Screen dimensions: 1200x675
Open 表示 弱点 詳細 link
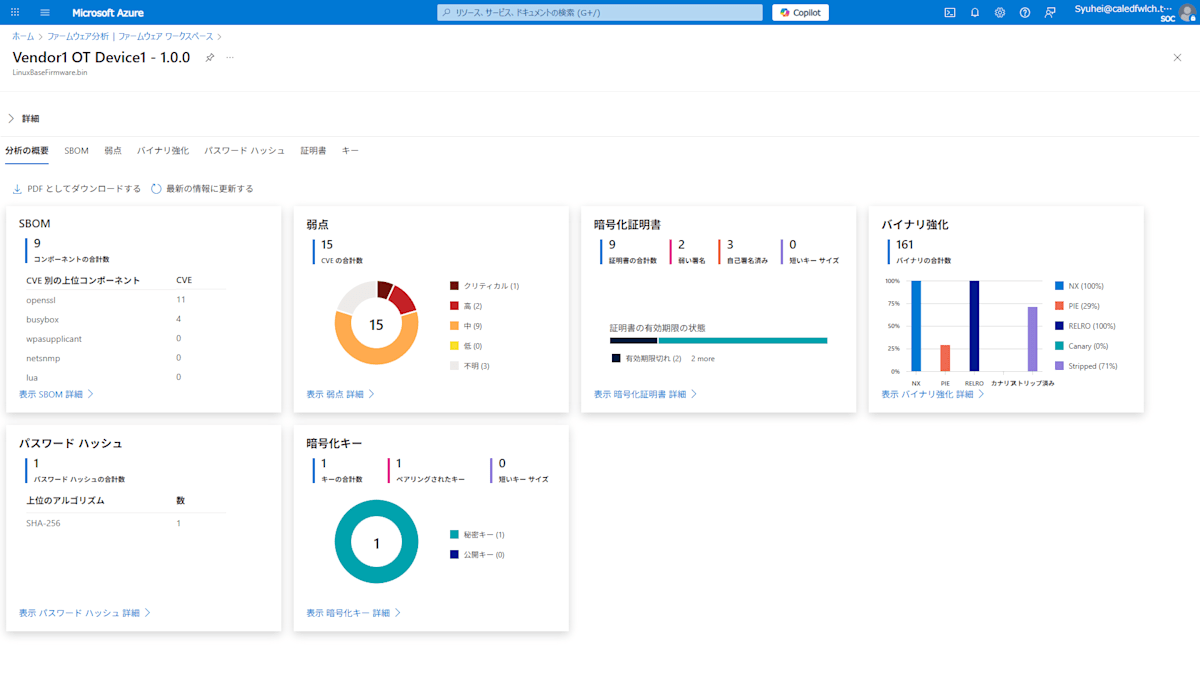point(340,394)
